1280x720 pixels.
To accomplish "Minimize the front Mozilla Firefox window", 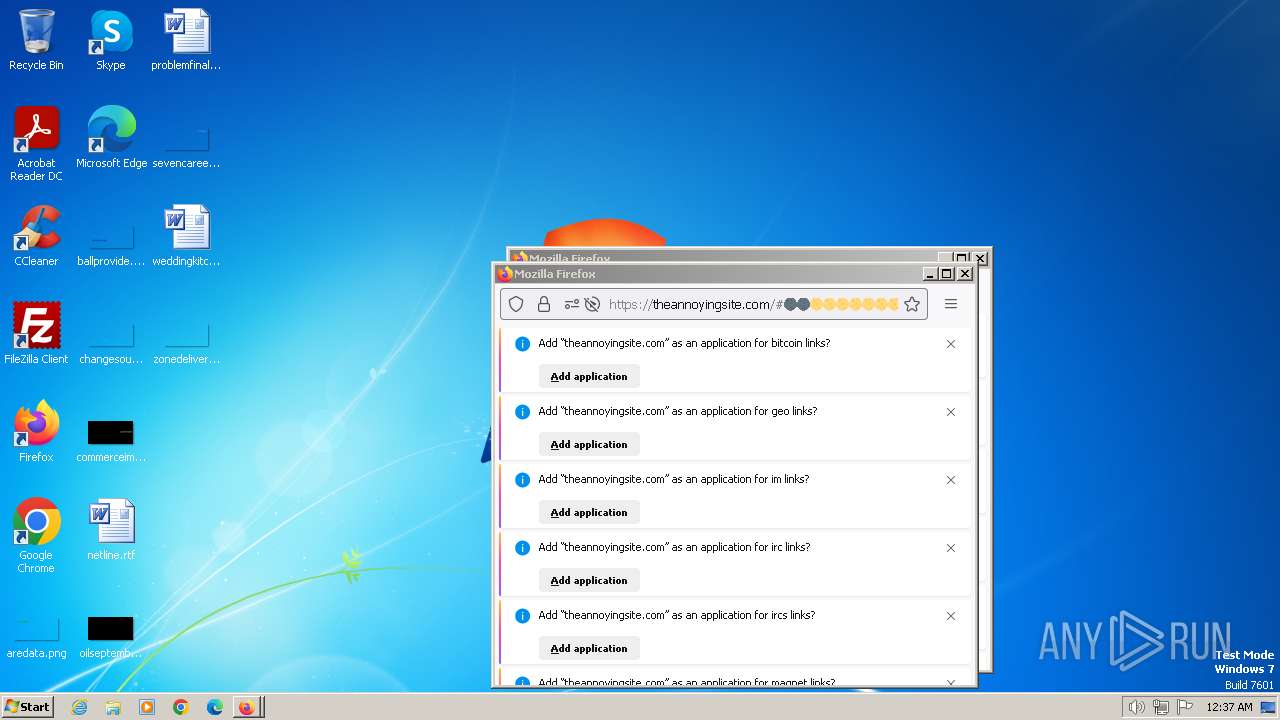I will (930, 273).
